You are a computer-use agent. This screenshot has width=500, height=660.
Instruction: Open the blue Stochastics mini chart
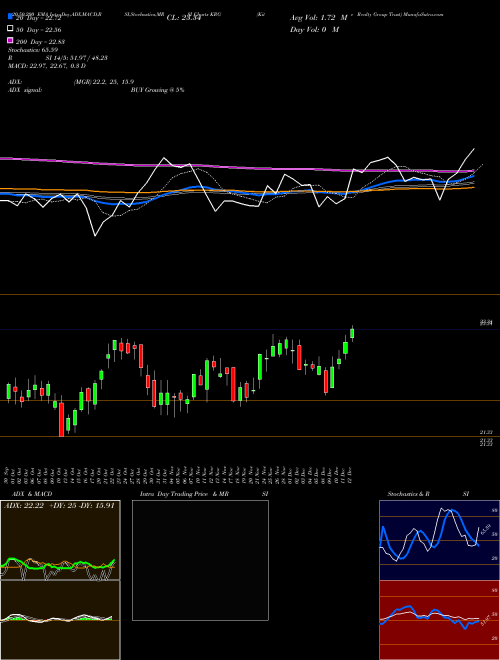pyautogui.click(x=439, y=540)
